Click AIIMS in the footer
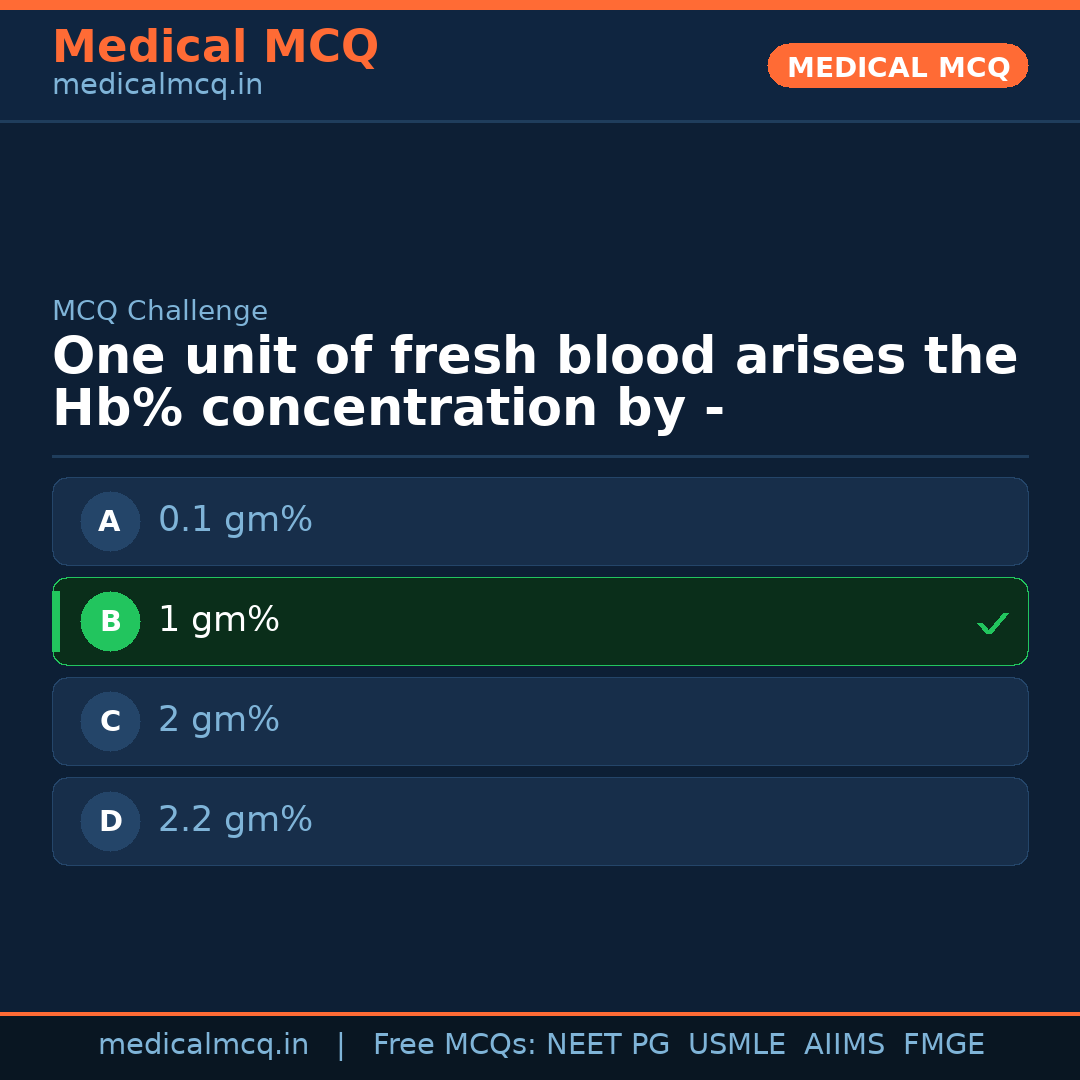Screen dimensions: 1080x1080 click(x=844, y=1045)
